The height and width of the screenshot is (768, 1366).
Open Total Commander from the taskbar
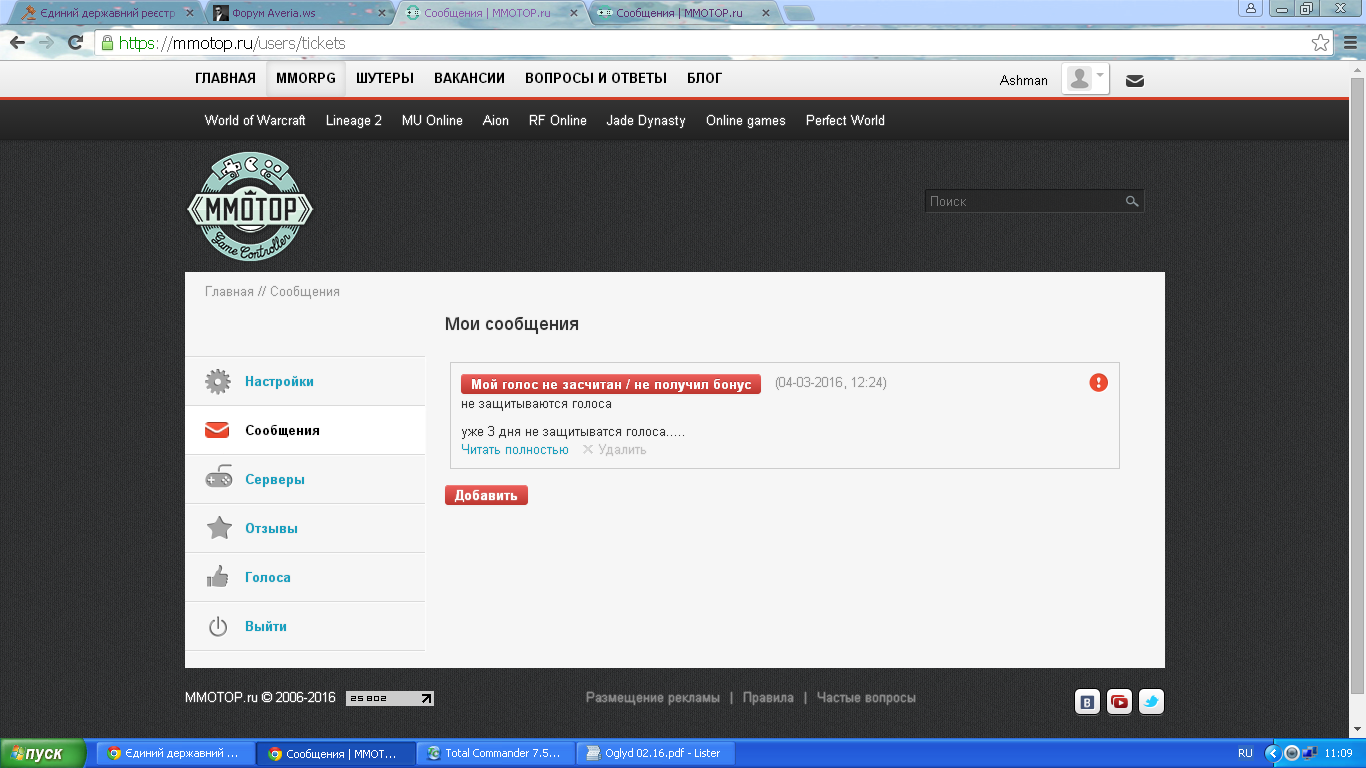(x=498, y=753)
